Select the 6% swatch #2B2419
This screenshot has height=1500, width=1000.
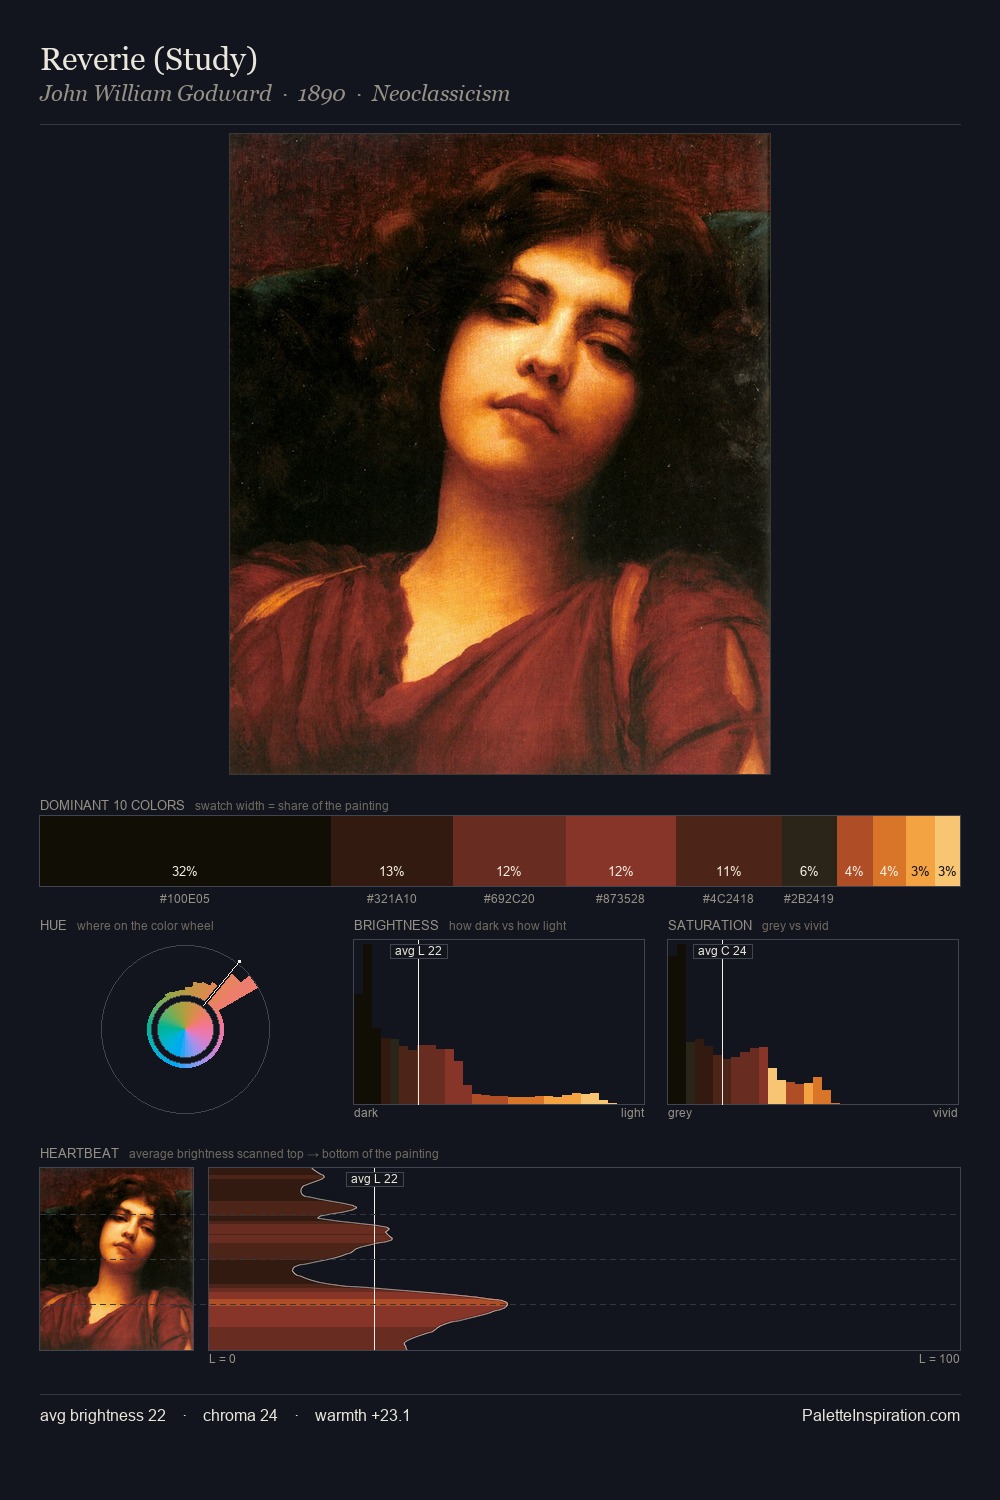pos(809,851)
